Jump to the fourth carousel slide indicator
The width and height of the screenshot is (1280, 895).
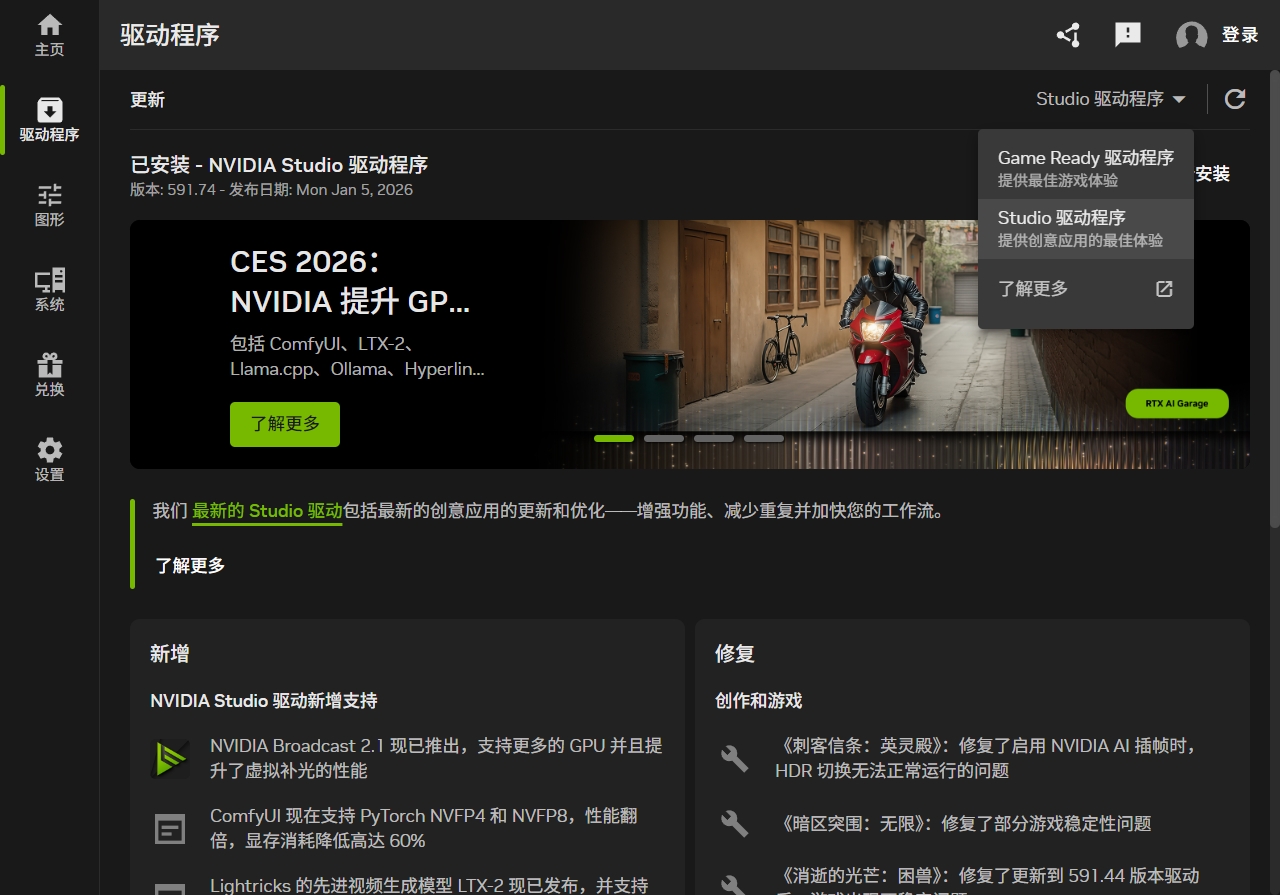(764, 438)
